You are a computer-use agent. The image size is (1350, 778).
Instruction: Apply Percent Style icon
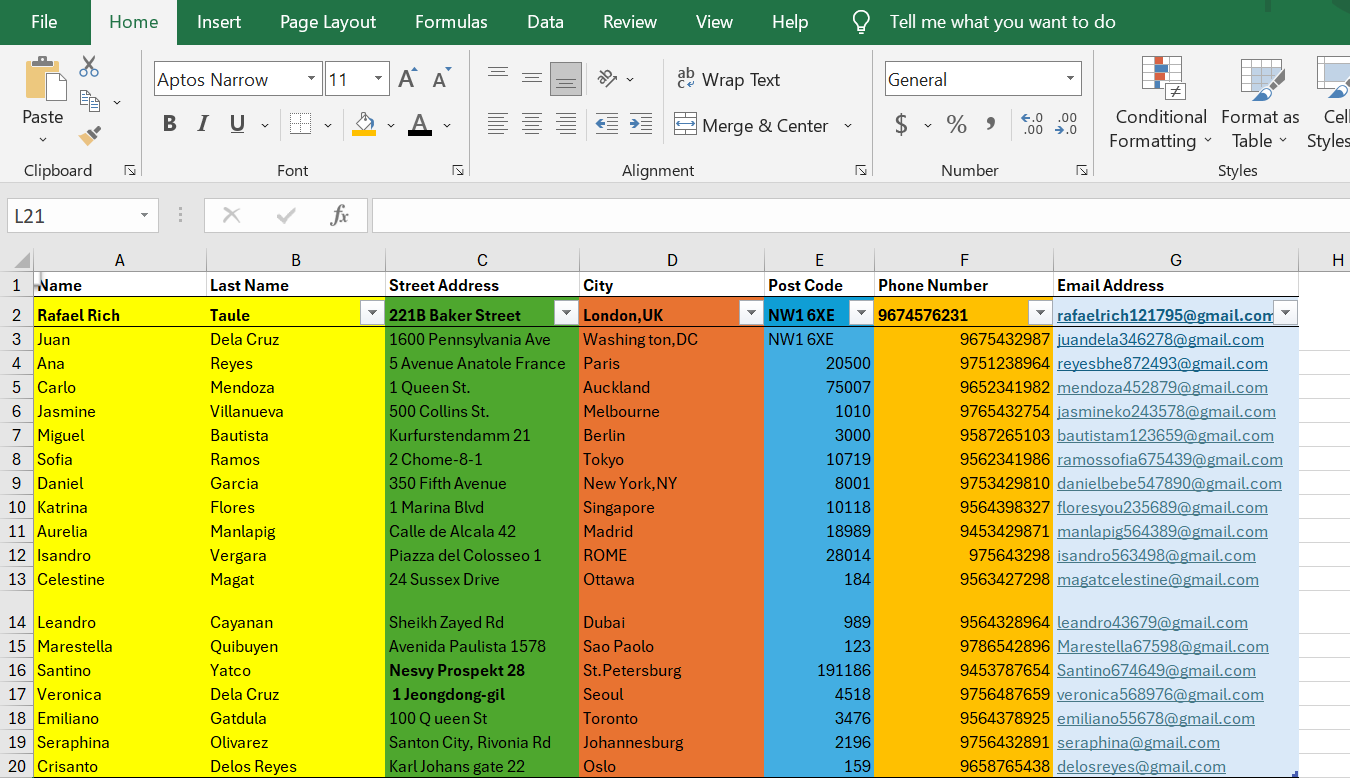pyautogui.click(x=957, y=124)
